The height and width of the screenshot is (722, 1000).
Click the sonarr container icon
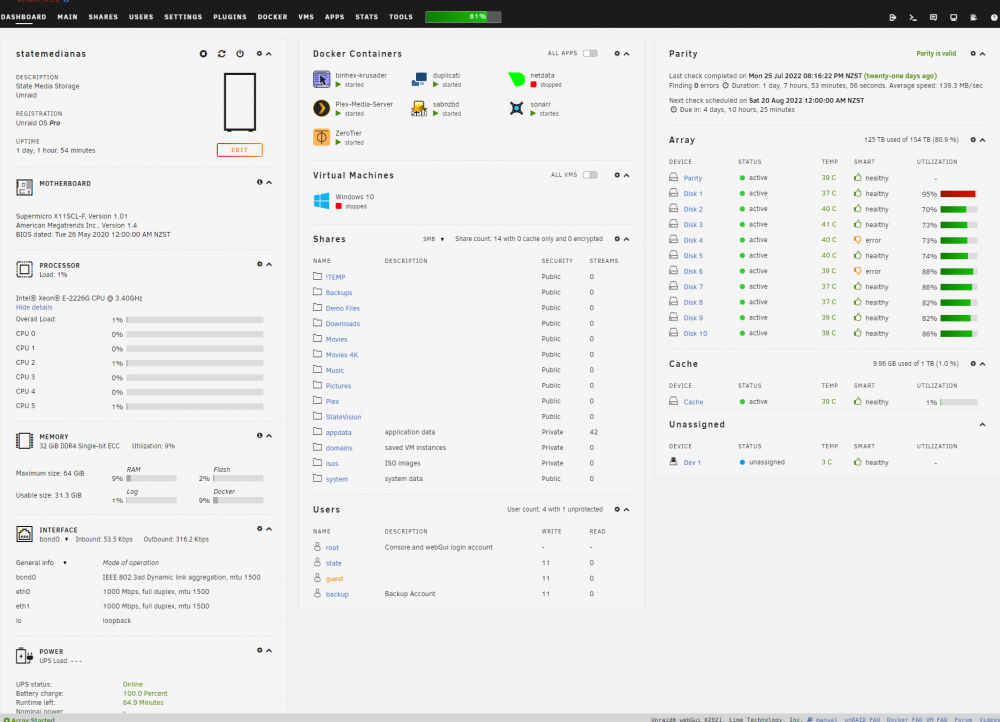click(x=517, y=108)
